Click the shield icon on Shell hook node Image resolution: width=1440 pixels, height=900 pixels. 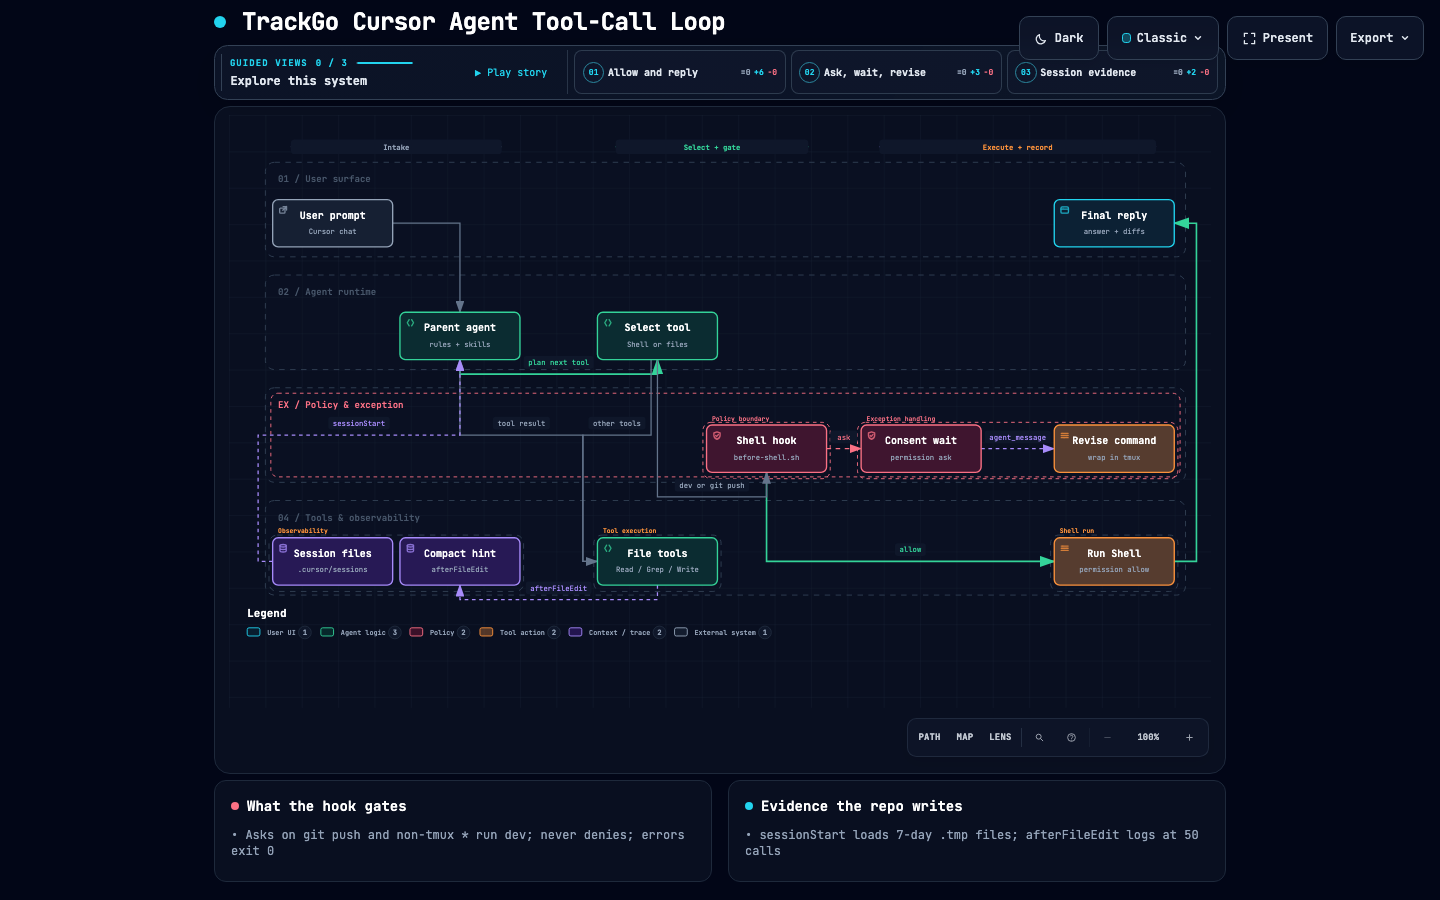[717, 436]
